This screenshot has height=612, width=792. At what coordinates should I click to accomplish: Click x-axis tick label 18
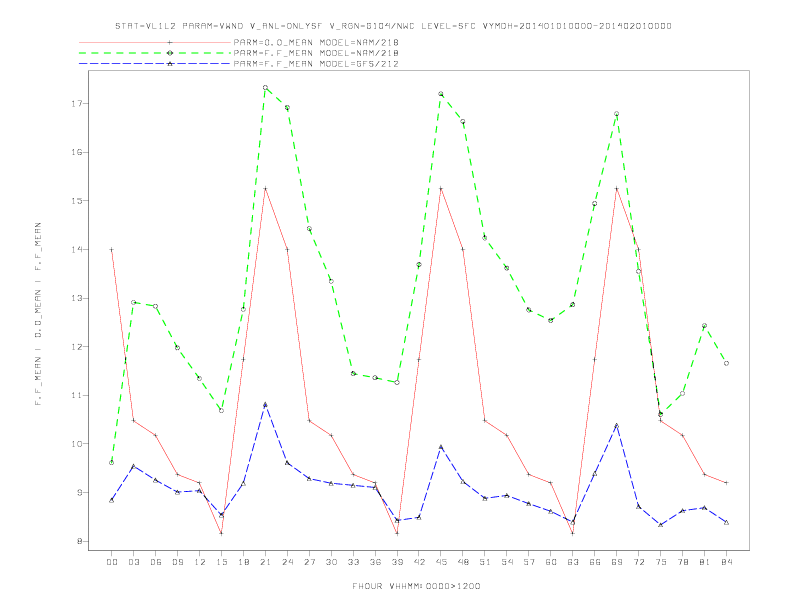(x=243, y=562)
